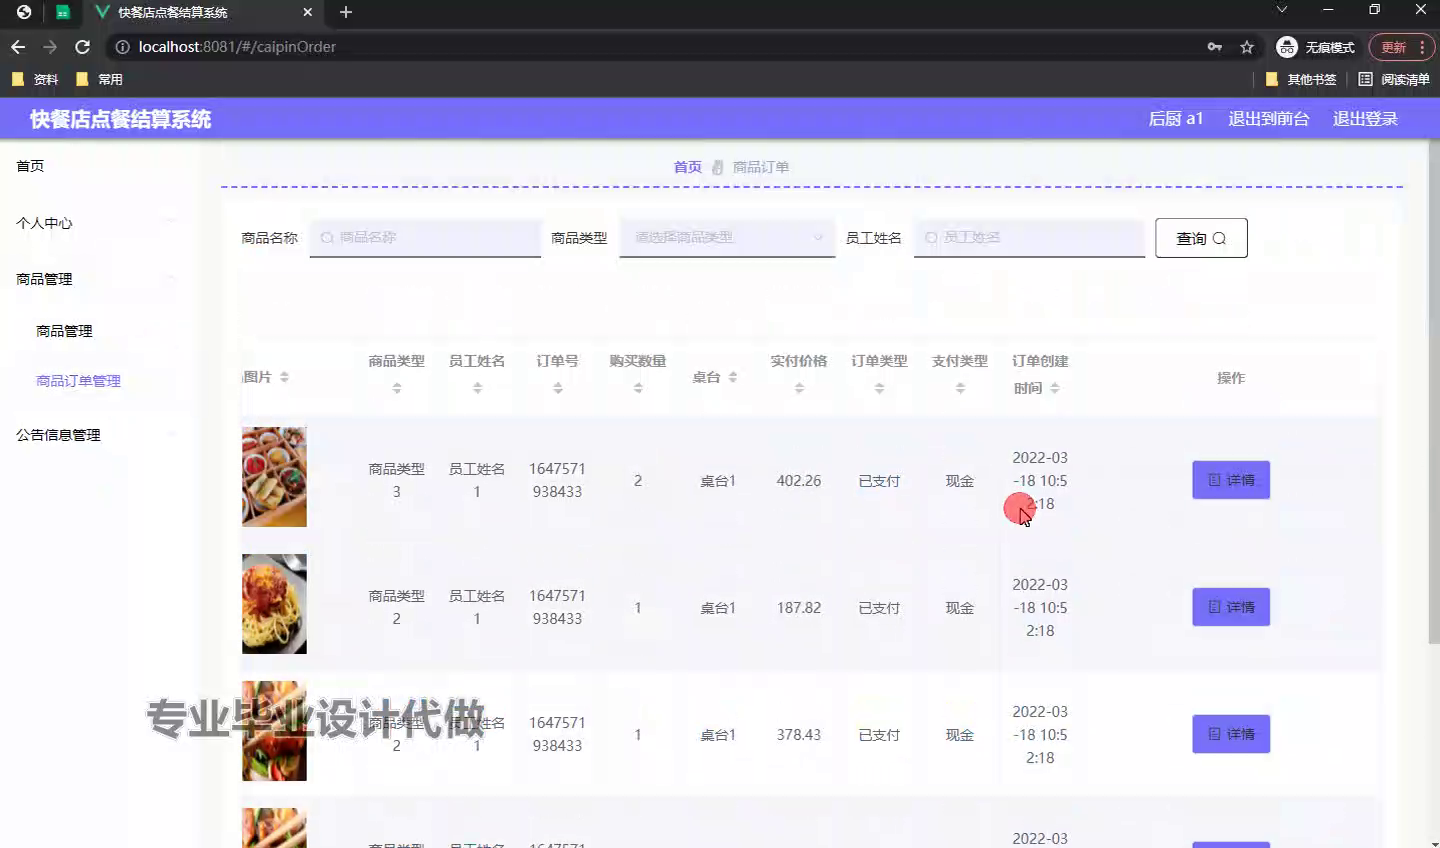Open a new browser tab
The width and height of the screenshot is (1440, 848).
click(x=346, y=12)
